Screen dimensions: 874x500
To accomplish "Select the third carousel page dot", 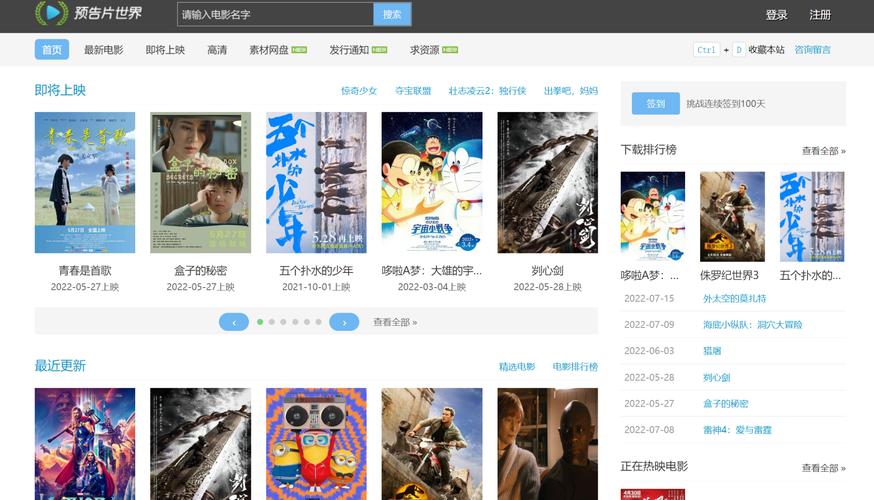I will [x=283, y=322].
